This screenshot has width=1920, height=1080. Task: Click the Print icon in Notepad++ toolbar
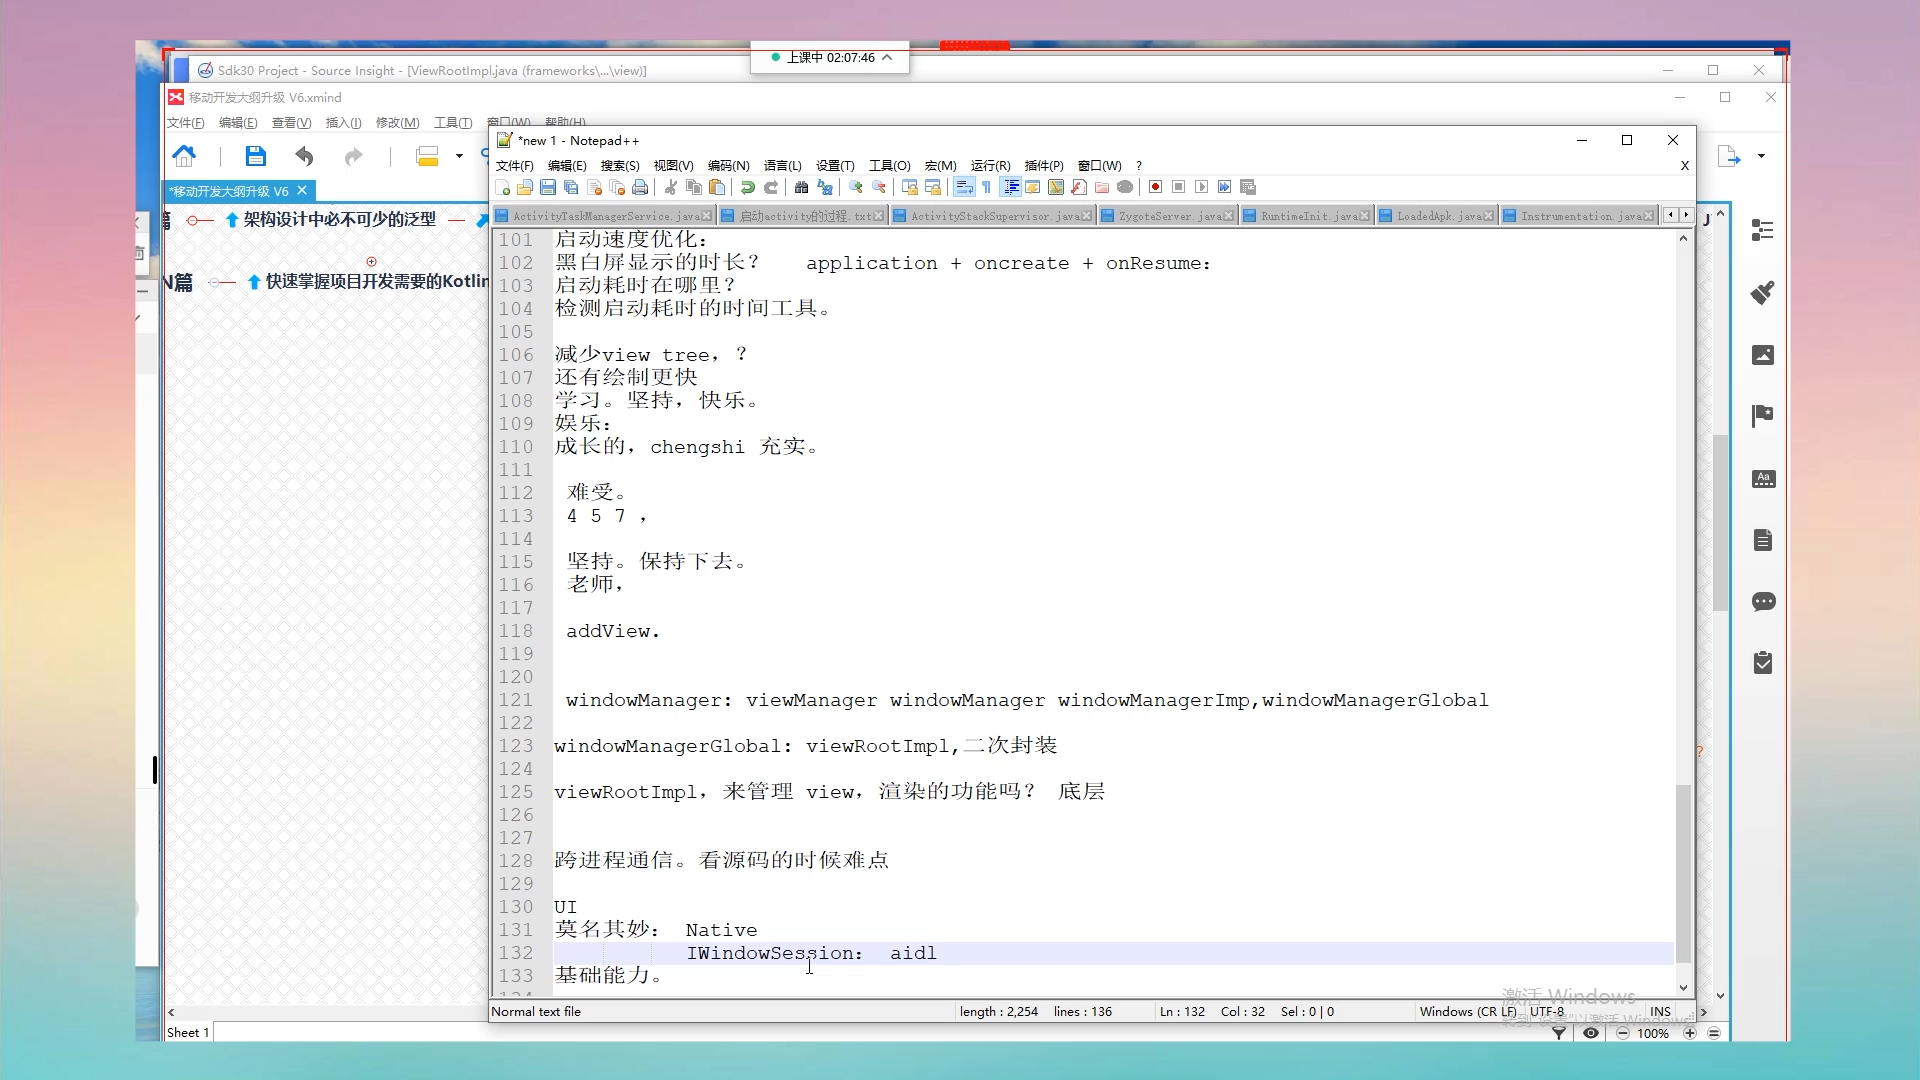(640, 187)
